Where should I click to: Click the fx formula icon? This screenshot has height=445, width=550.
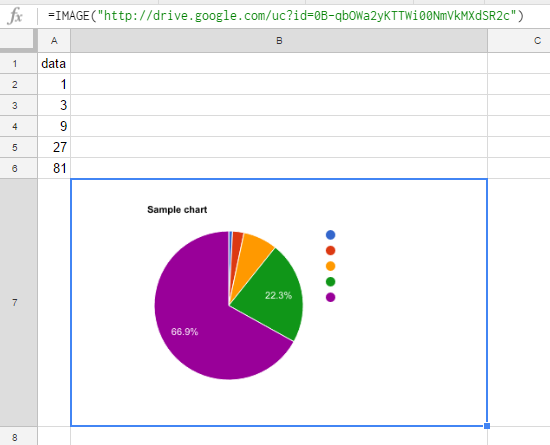(15, 16)
